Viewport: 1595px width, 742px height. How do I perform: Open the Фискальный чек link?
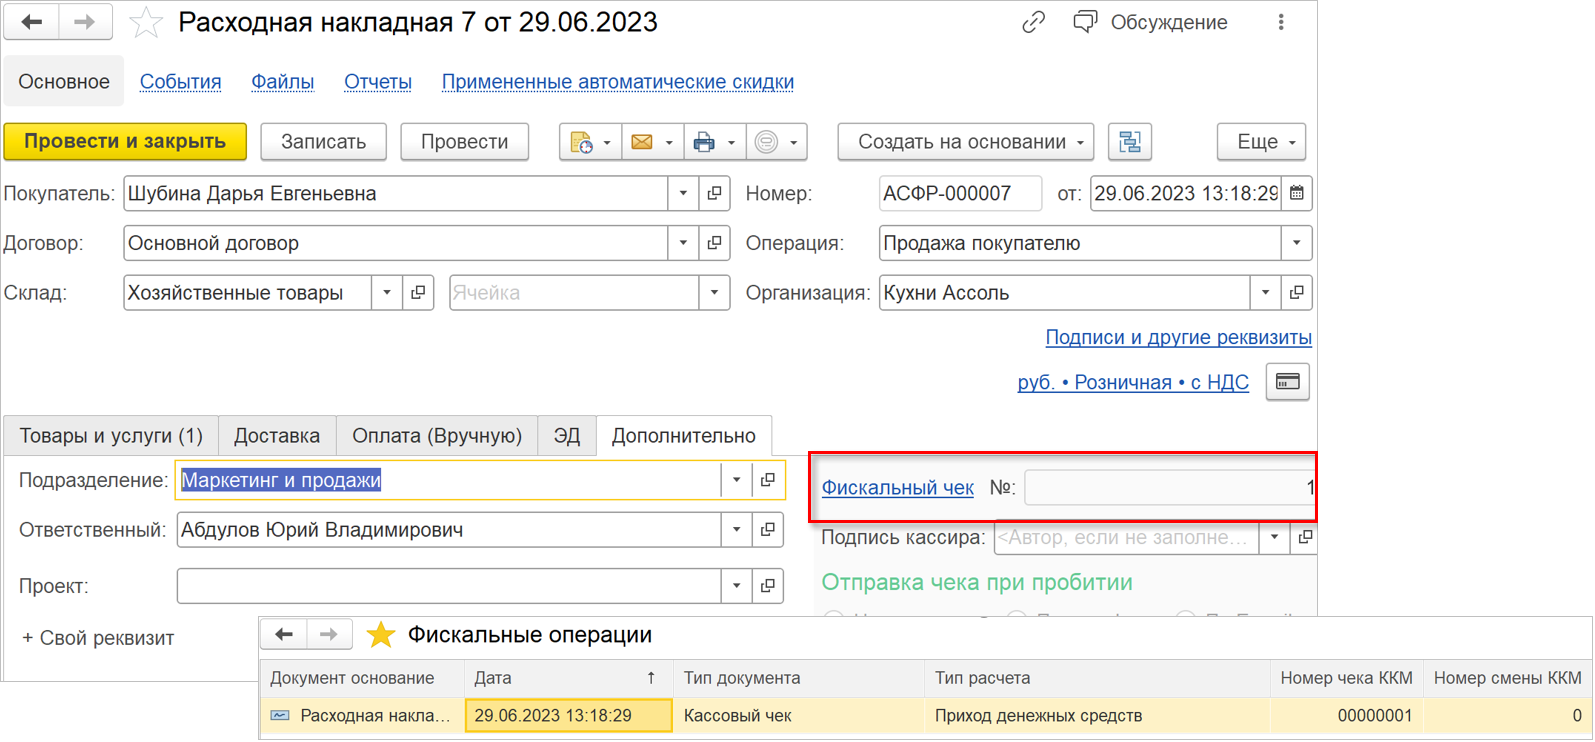pyautogui.click(x=897, y=487)
